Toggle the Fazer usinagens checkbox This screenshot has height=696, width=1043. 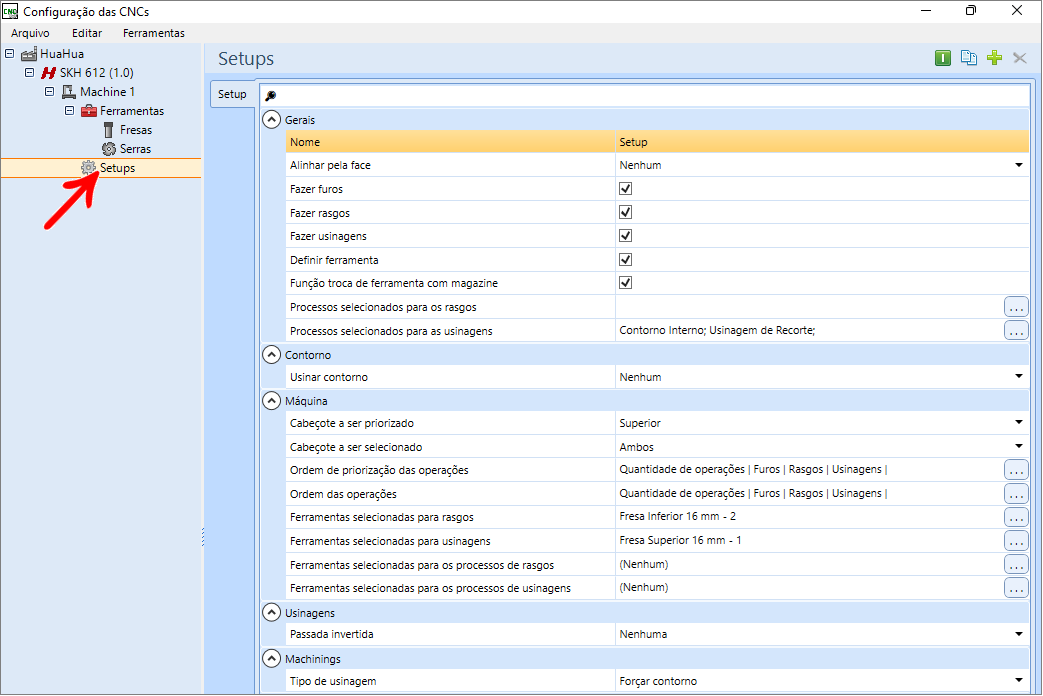(x=625, y=236)
